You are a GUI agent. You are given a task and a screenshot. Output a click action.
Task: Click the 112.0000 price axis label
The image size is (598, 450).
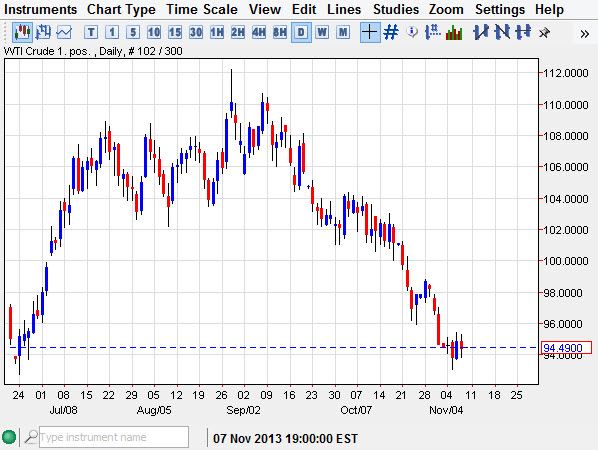[566, 73]
